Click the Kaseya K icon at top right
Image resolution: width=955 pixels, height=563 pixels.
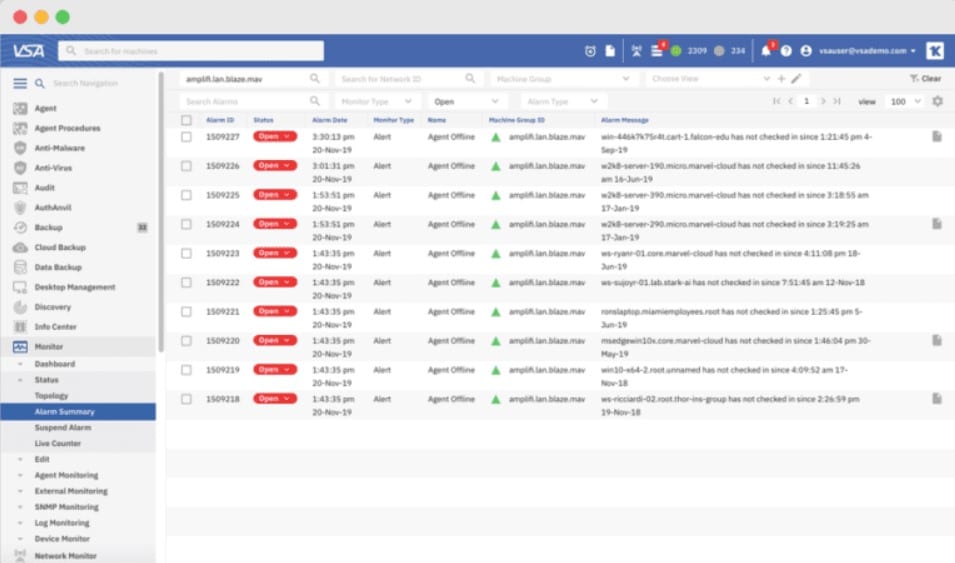[x=935, y=51]
